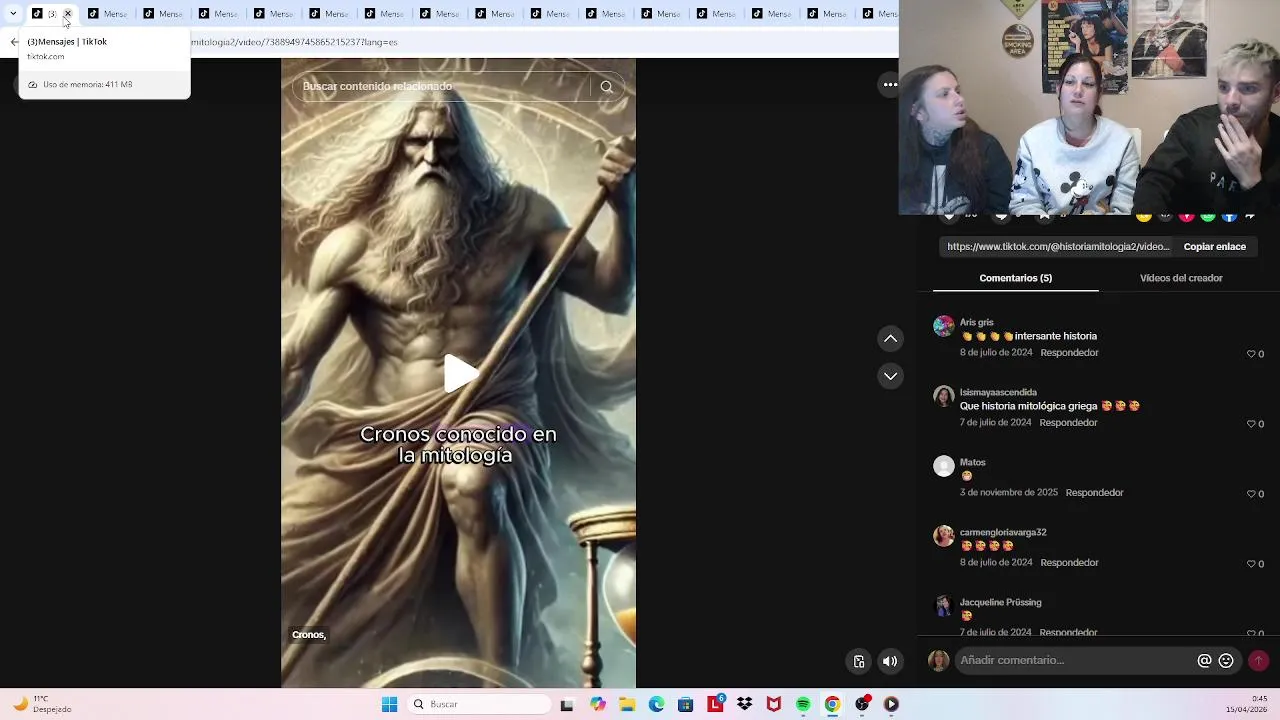Open Task View from the taskbar
Viewport: 1280px width, 720px height.
click(x=567, y=704)
